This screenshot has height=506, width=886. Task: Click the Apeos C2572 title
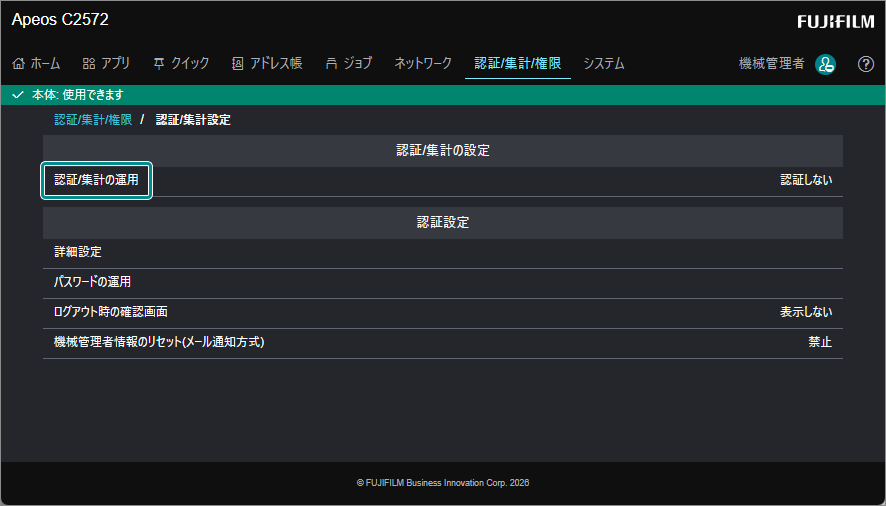[60, 20]
